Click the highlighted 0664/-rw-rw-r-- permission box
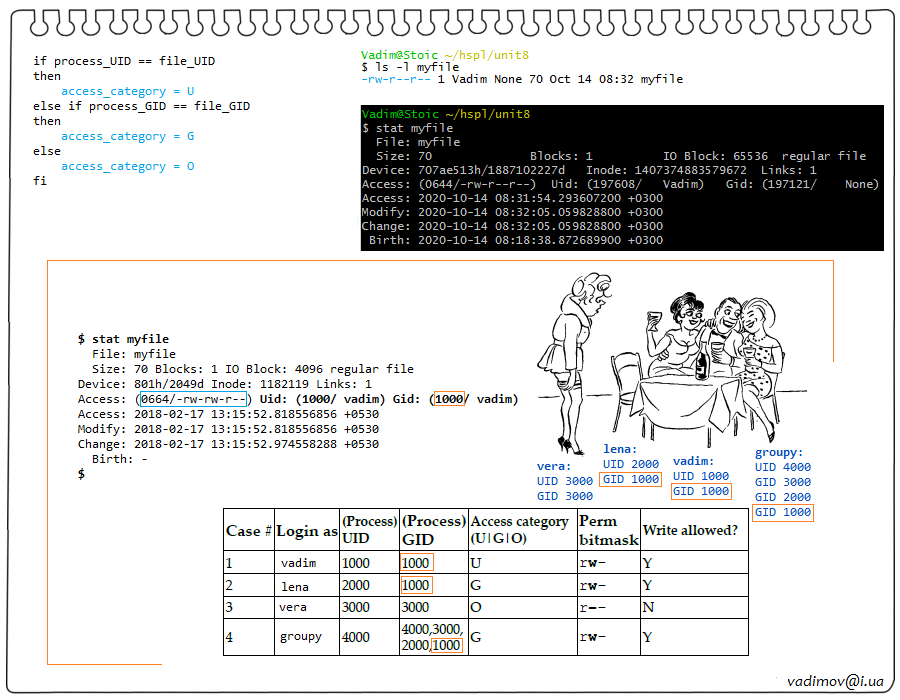 [193, 399]
